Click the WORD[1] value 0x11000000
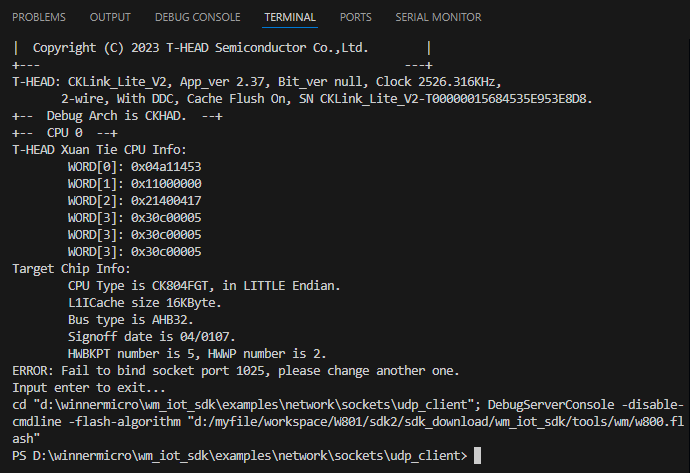This screenshot has width=690, height=473. (166, 184)
